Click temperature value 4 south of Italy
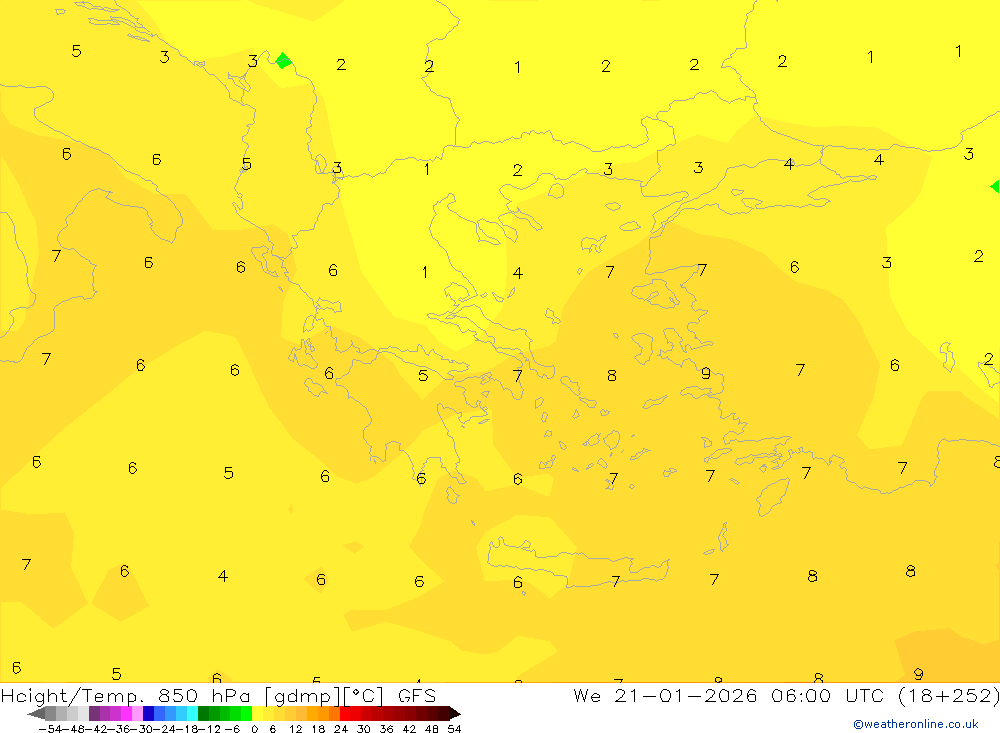 point(223,576)
